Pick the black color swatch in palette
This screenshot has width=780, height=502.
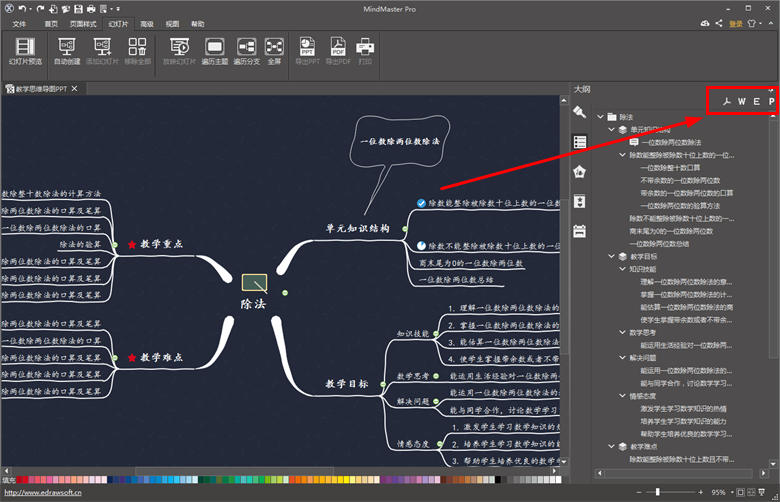pos(497,480)
